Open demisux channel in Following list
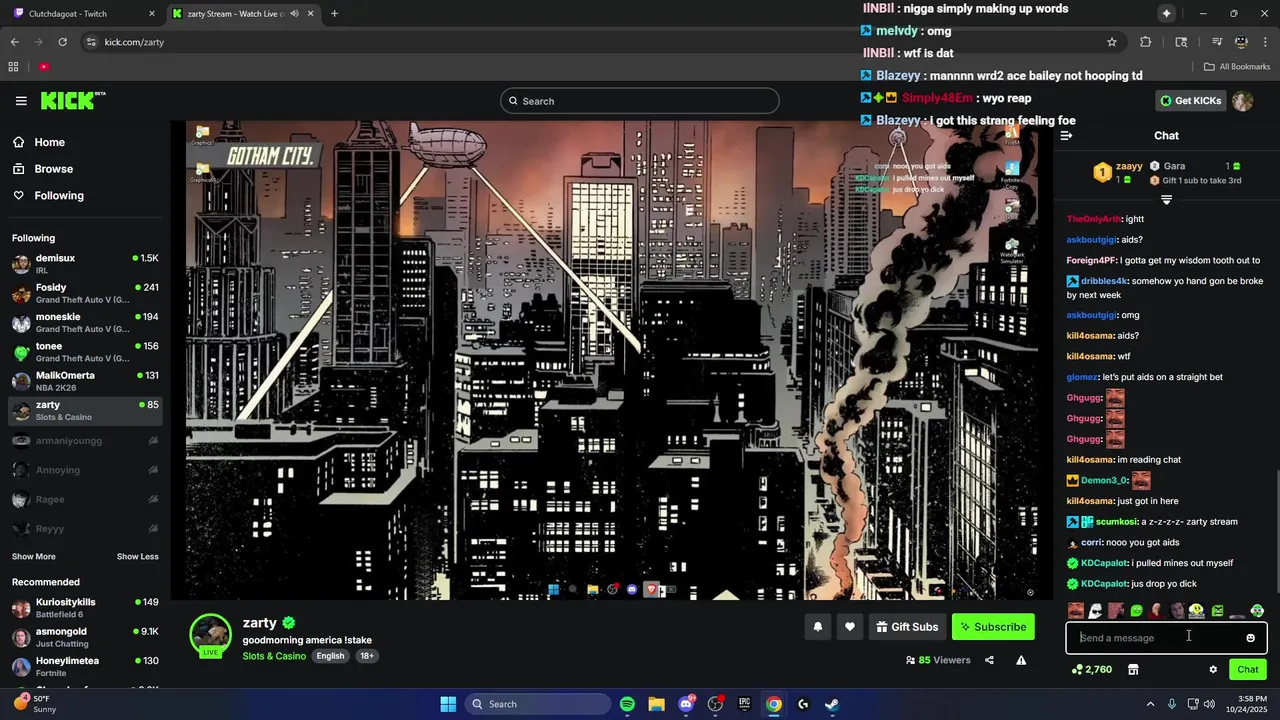Screen dimensions: 1280x720 (85, 264)
